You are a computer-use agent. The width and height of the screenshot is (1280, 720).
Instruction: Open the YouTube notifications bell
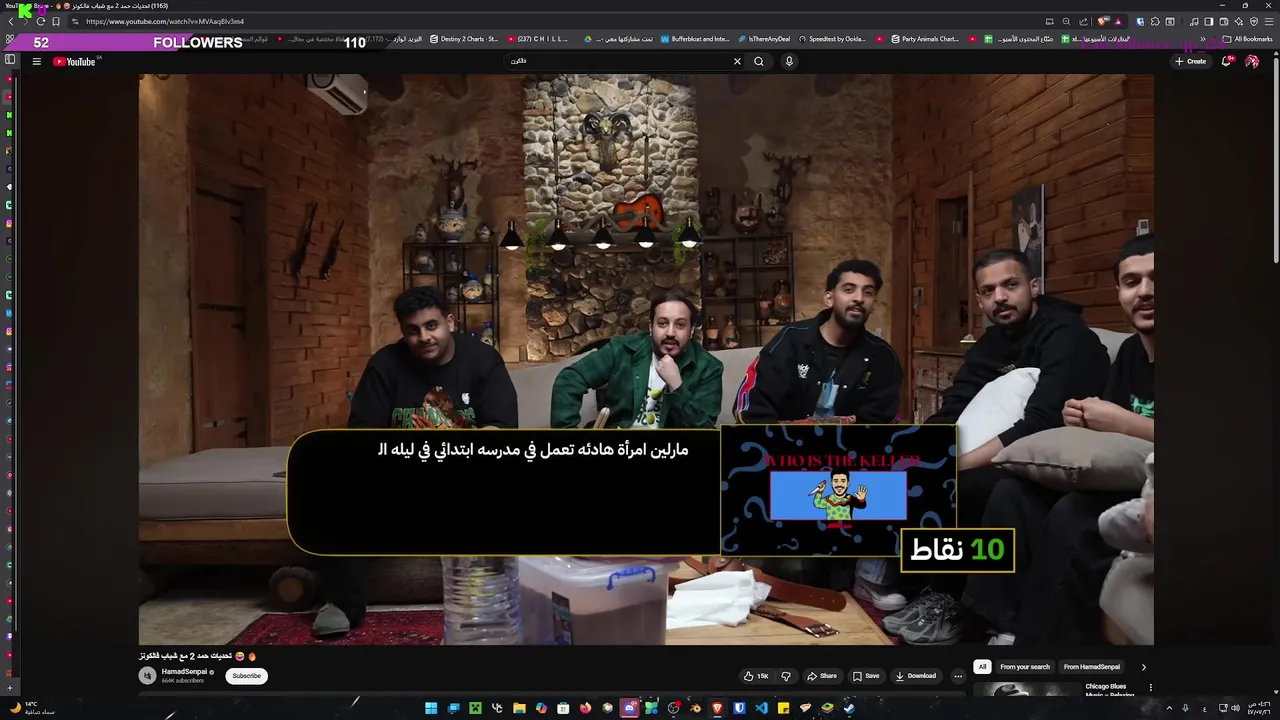(x=1227, y=61)
